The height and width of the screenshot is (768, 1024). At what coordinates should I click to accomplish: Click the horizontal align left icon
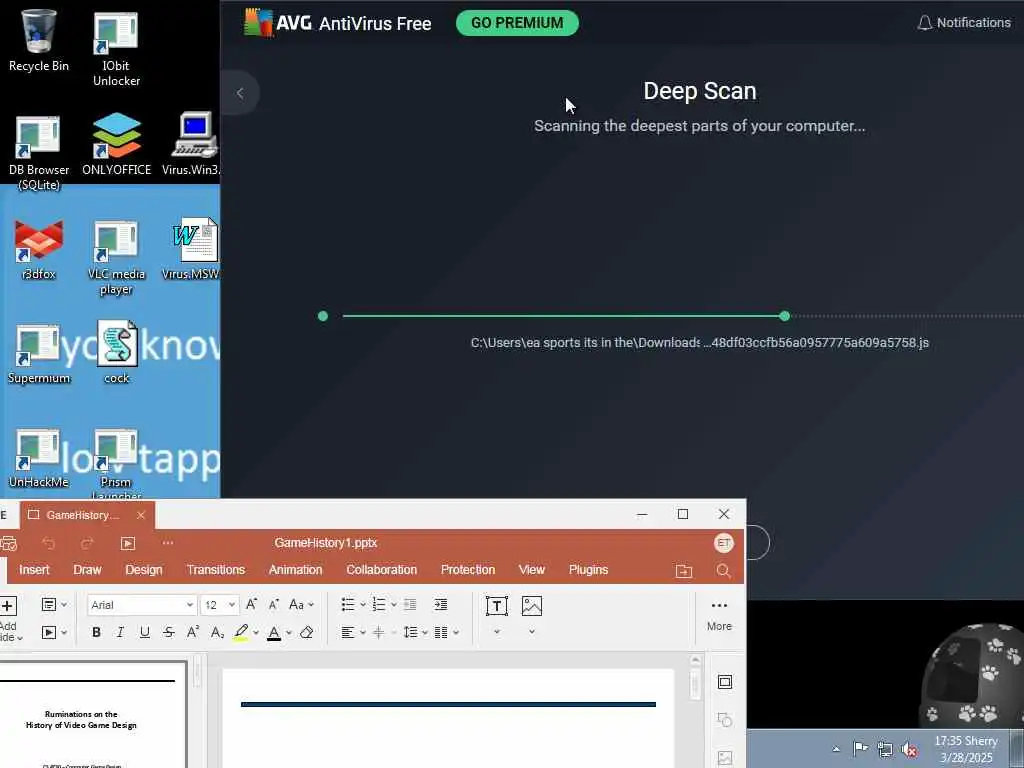[x=348, y=632]
